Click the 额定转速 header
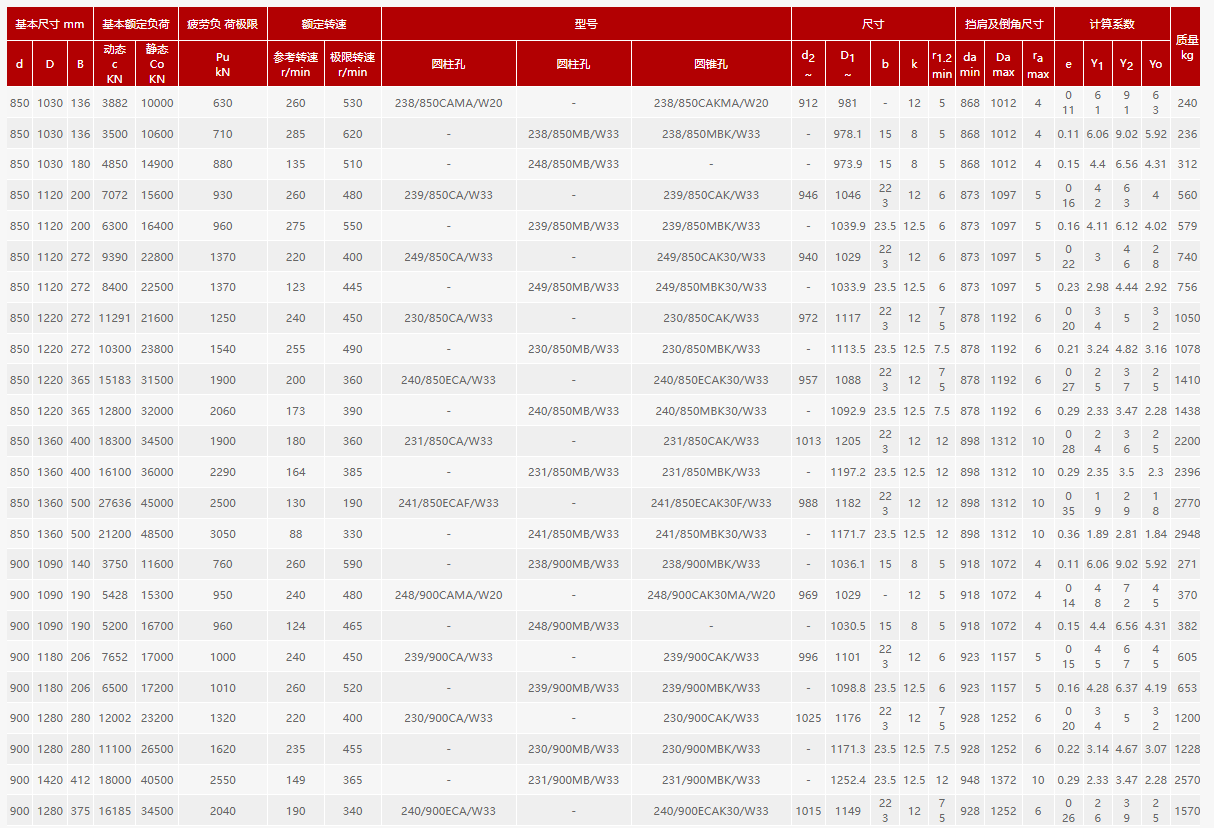The height and width of the screenshot is (828, 1214). pos(324,23)
